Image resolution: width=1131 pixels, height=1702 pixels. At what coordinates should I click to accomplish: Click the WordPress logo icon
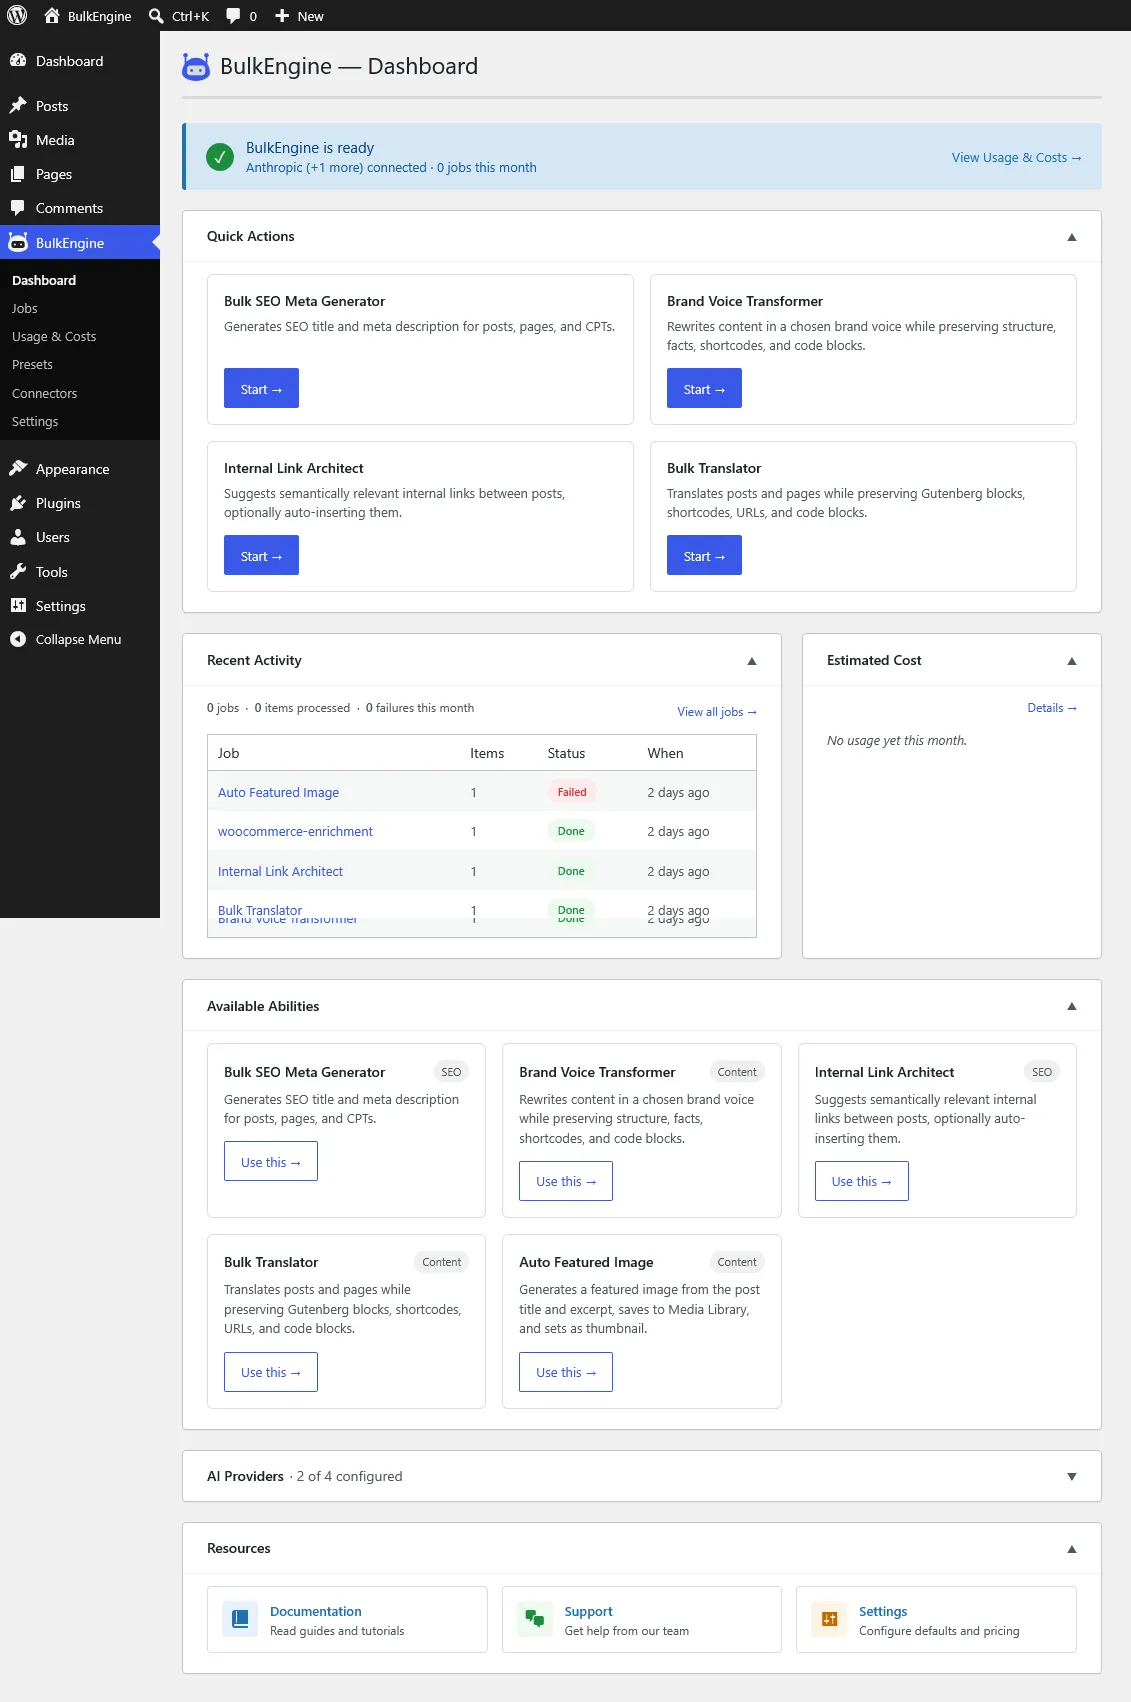coord(17,16)
